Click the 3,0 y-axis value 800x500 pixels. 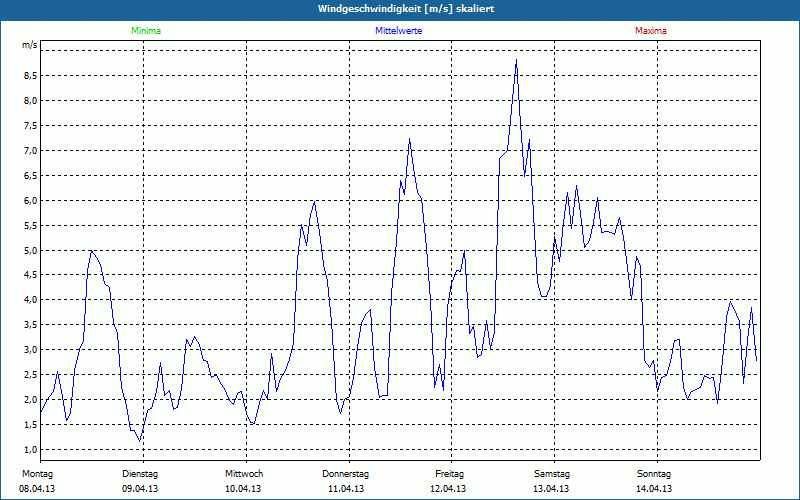tap(30, 349)
